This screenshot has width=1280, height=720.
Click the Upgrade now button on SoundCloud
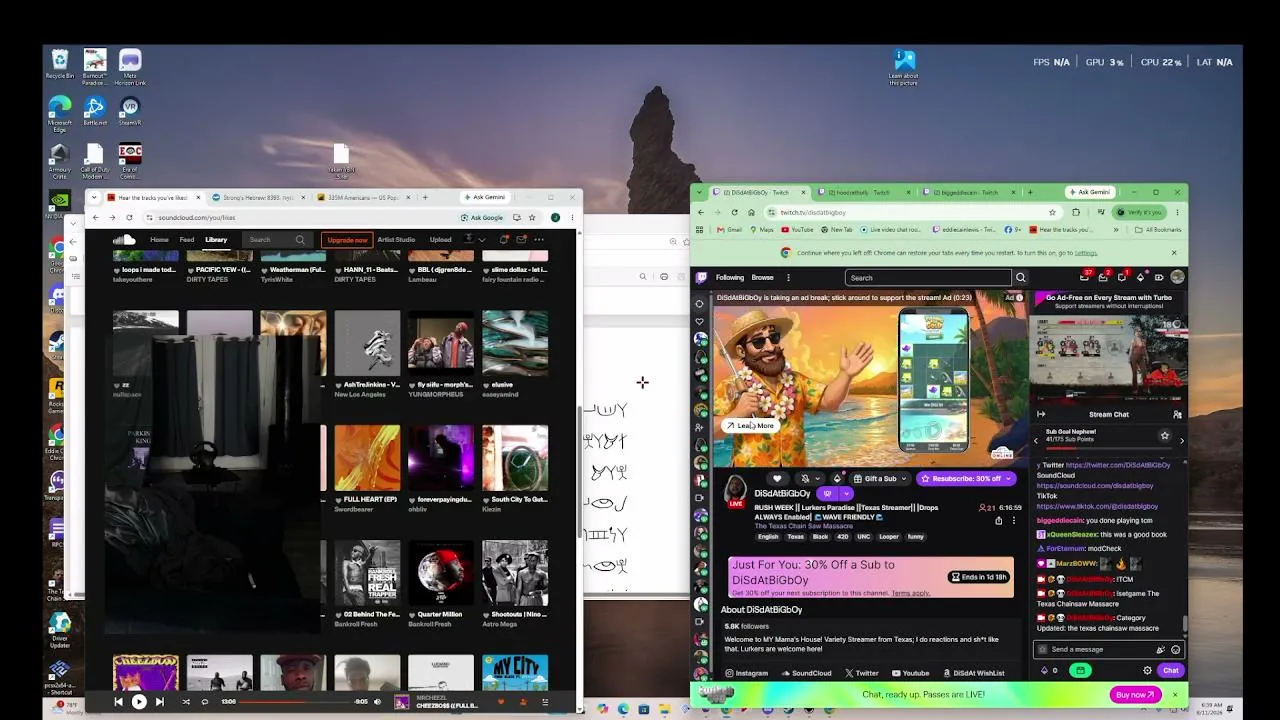(347, 240)
